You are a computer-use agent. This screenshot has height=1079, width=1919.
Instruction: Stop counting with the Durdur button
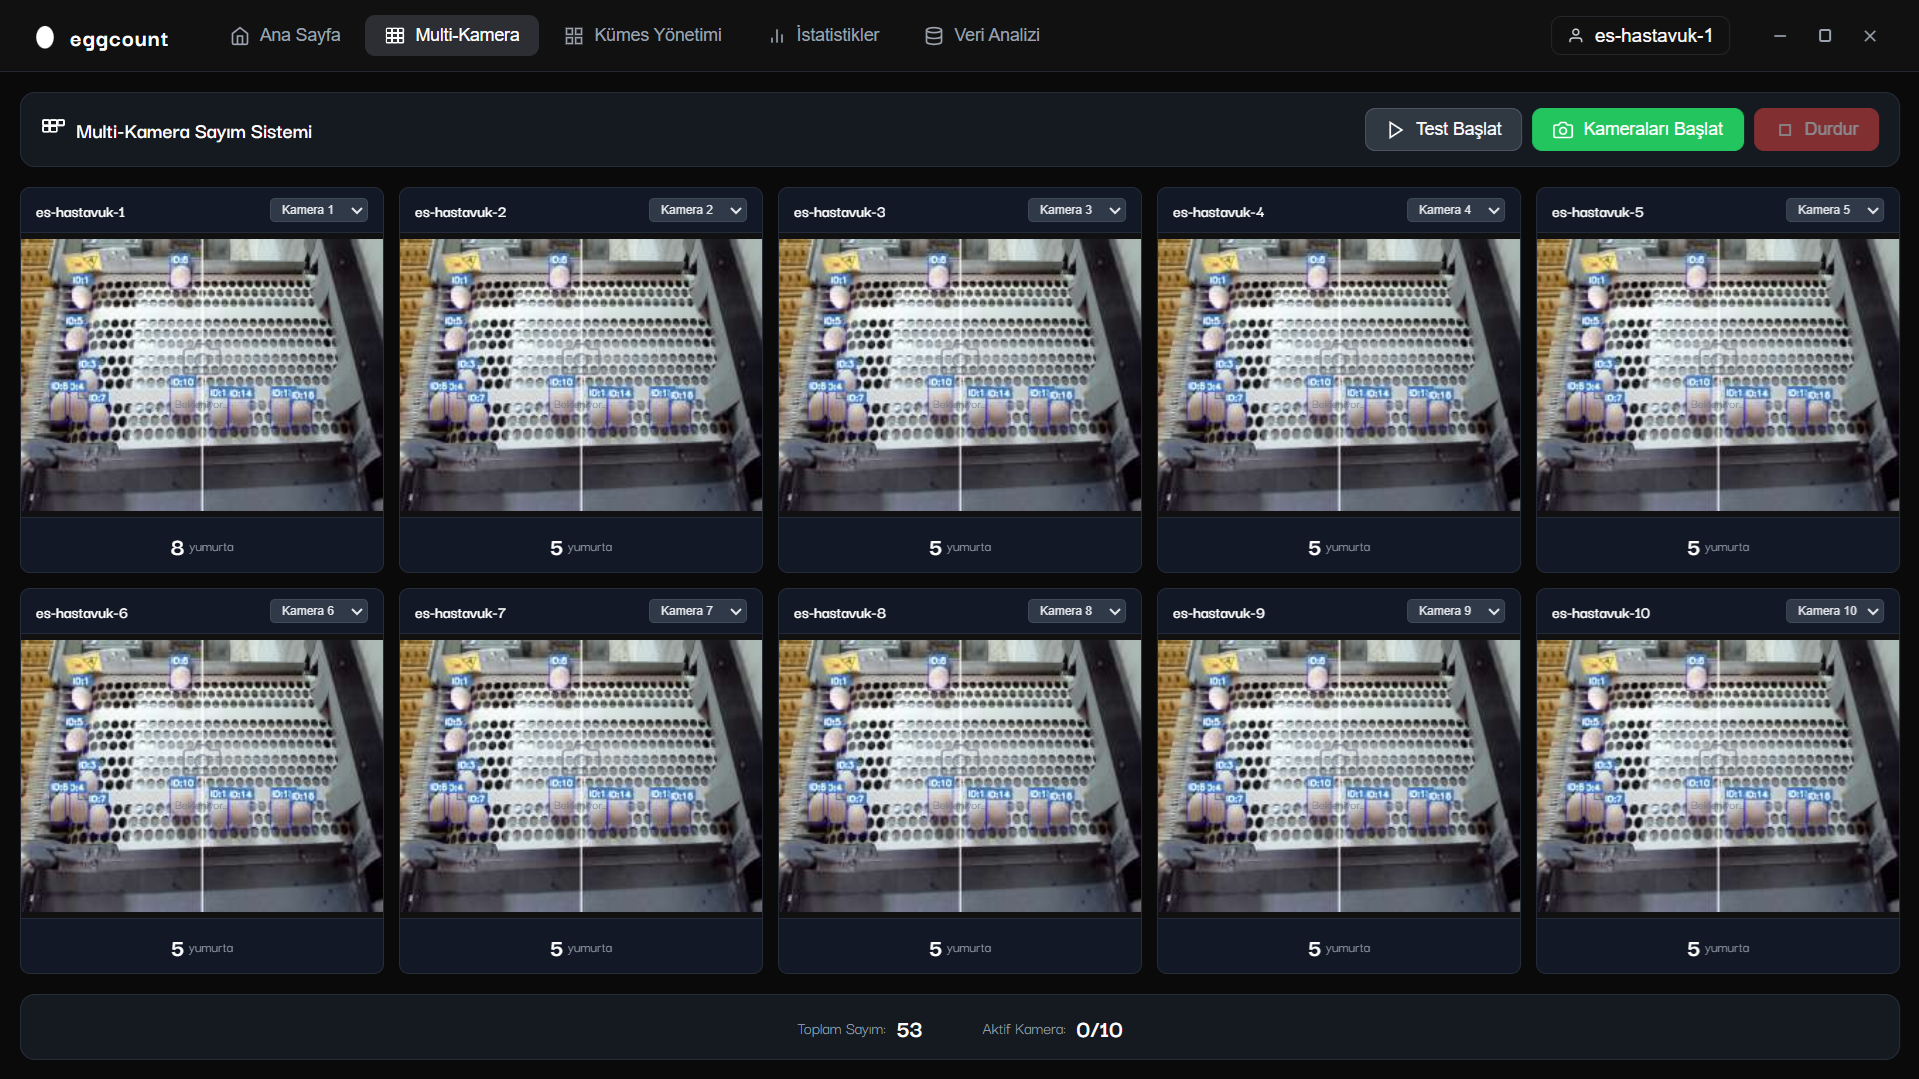click(x=1816, y=130)
